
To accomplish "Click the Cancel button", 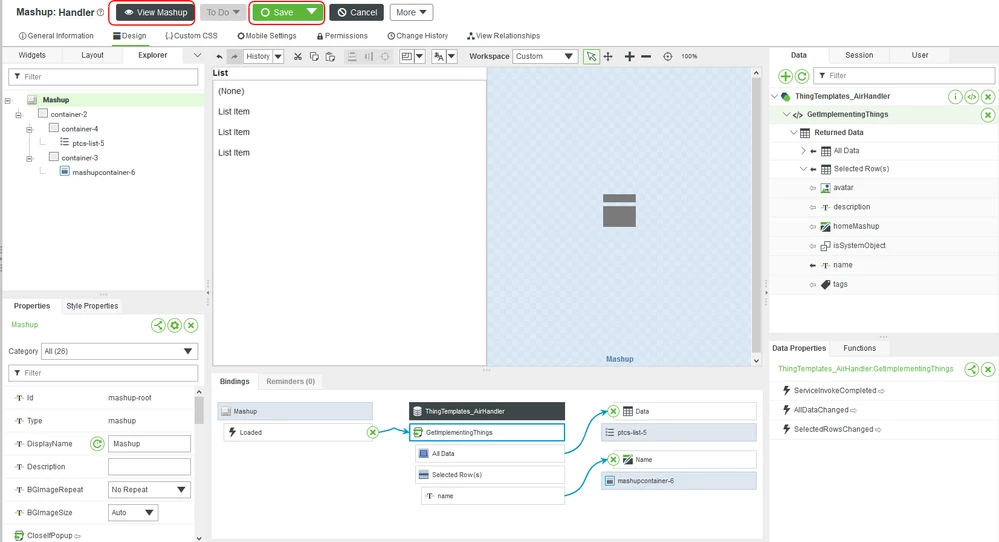I will click(357, 12).
